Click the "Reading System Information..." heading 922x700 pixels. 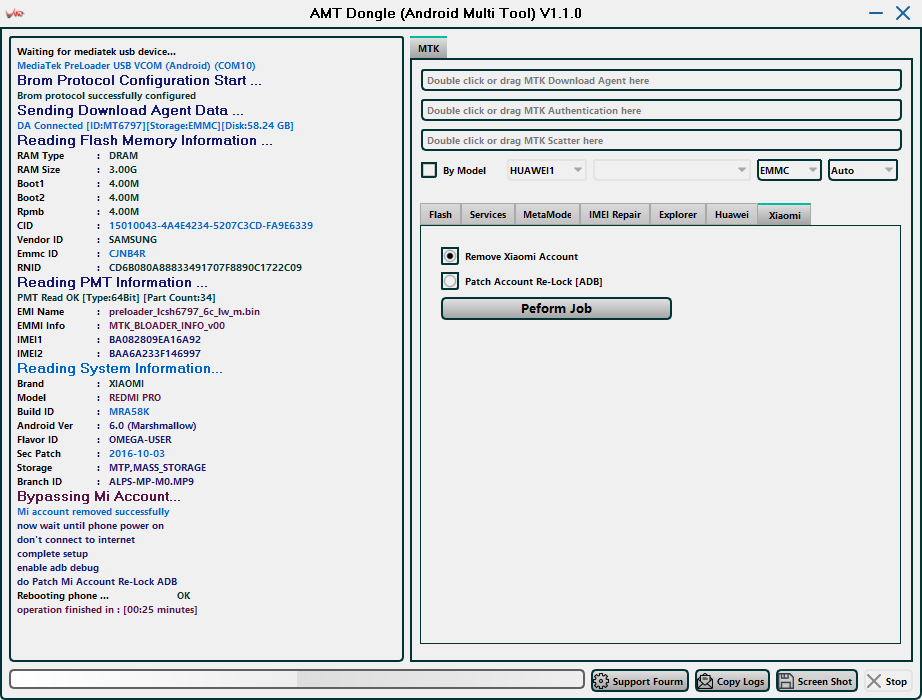[119, 368]
